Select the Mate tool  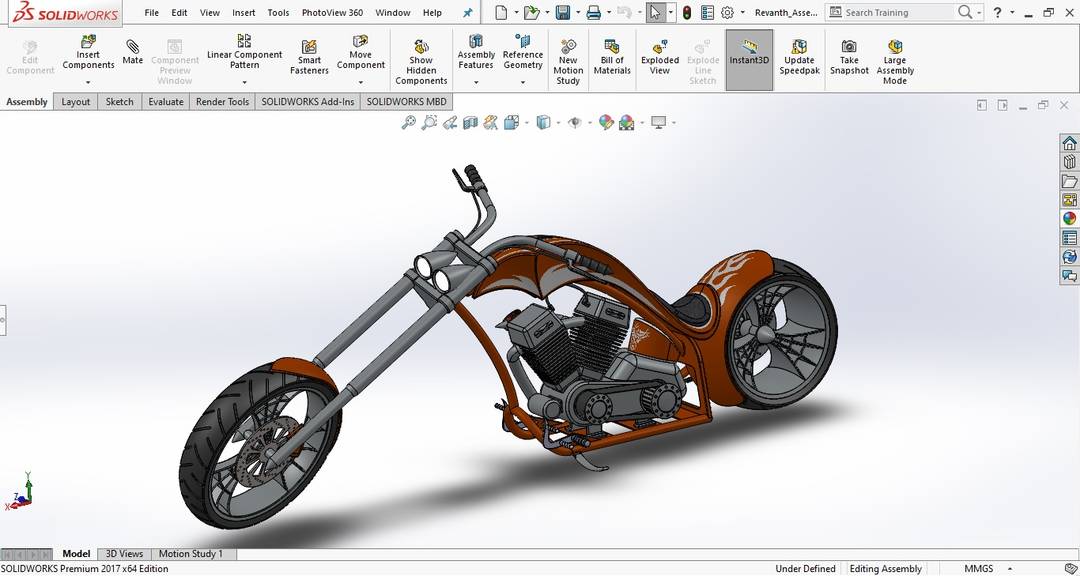(x=132, y=52)
